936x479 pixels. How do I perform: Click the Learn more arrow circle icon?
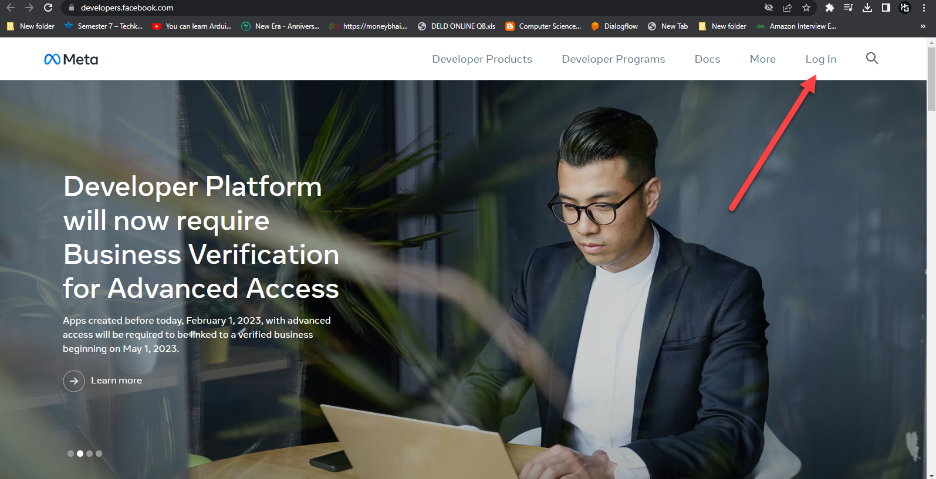[x=74, y=381]
